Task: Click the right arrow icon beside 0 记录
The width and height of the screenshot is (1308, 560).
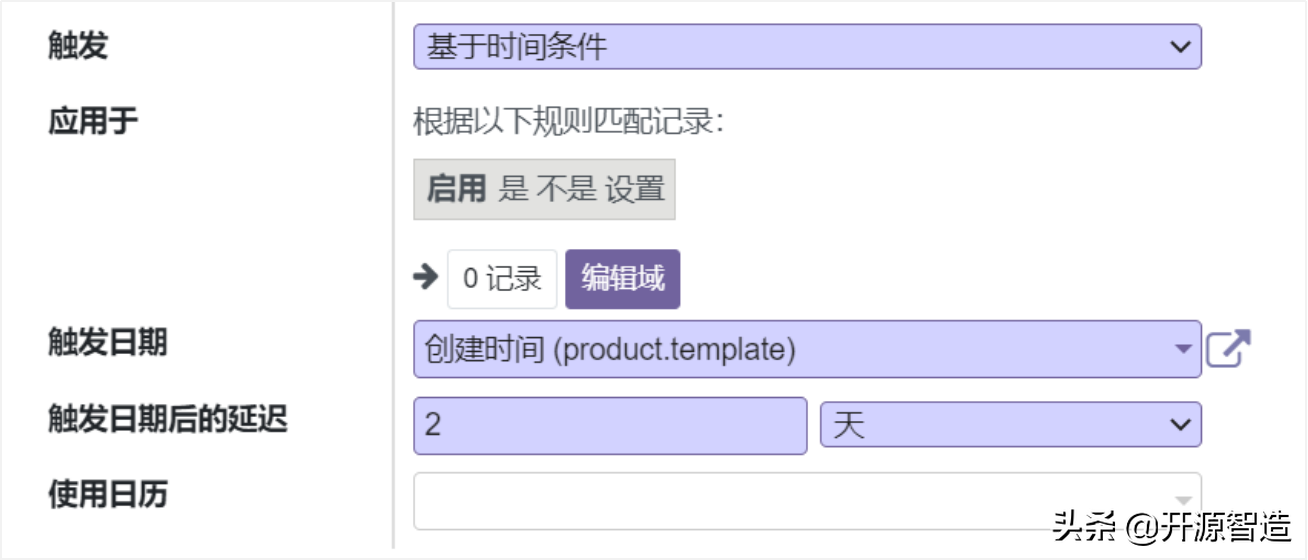Action: tap(426, 278)
